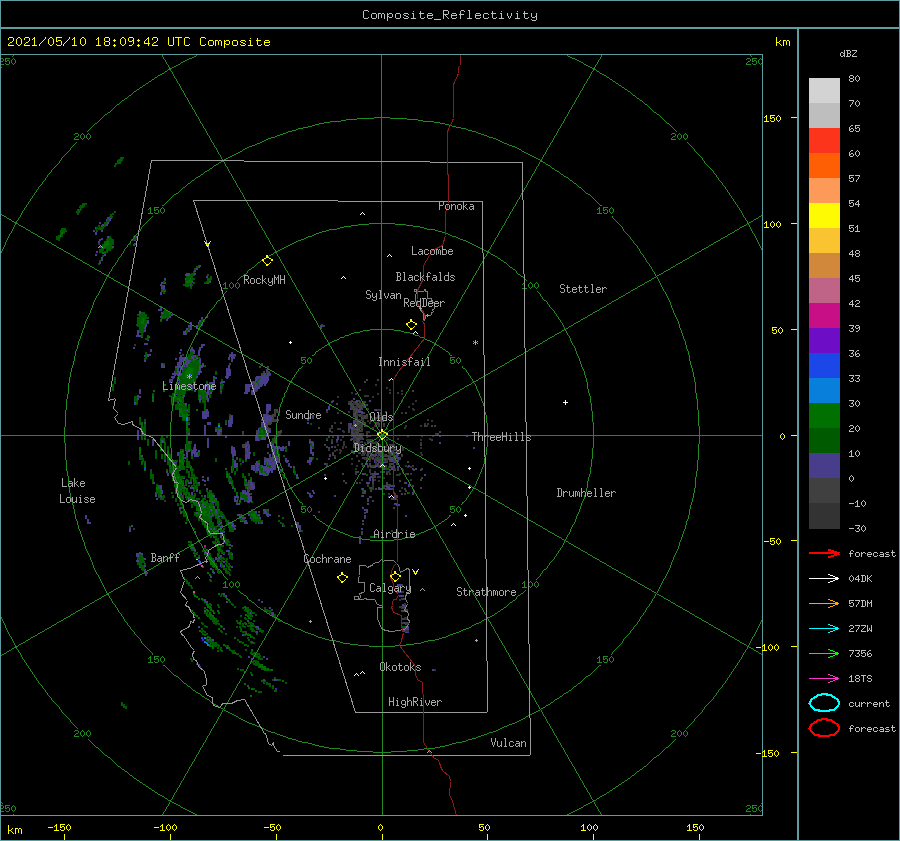900x841 pixels.
Task: Click the yellow diamond marker beside RockyMH
Action: point(267,261)
